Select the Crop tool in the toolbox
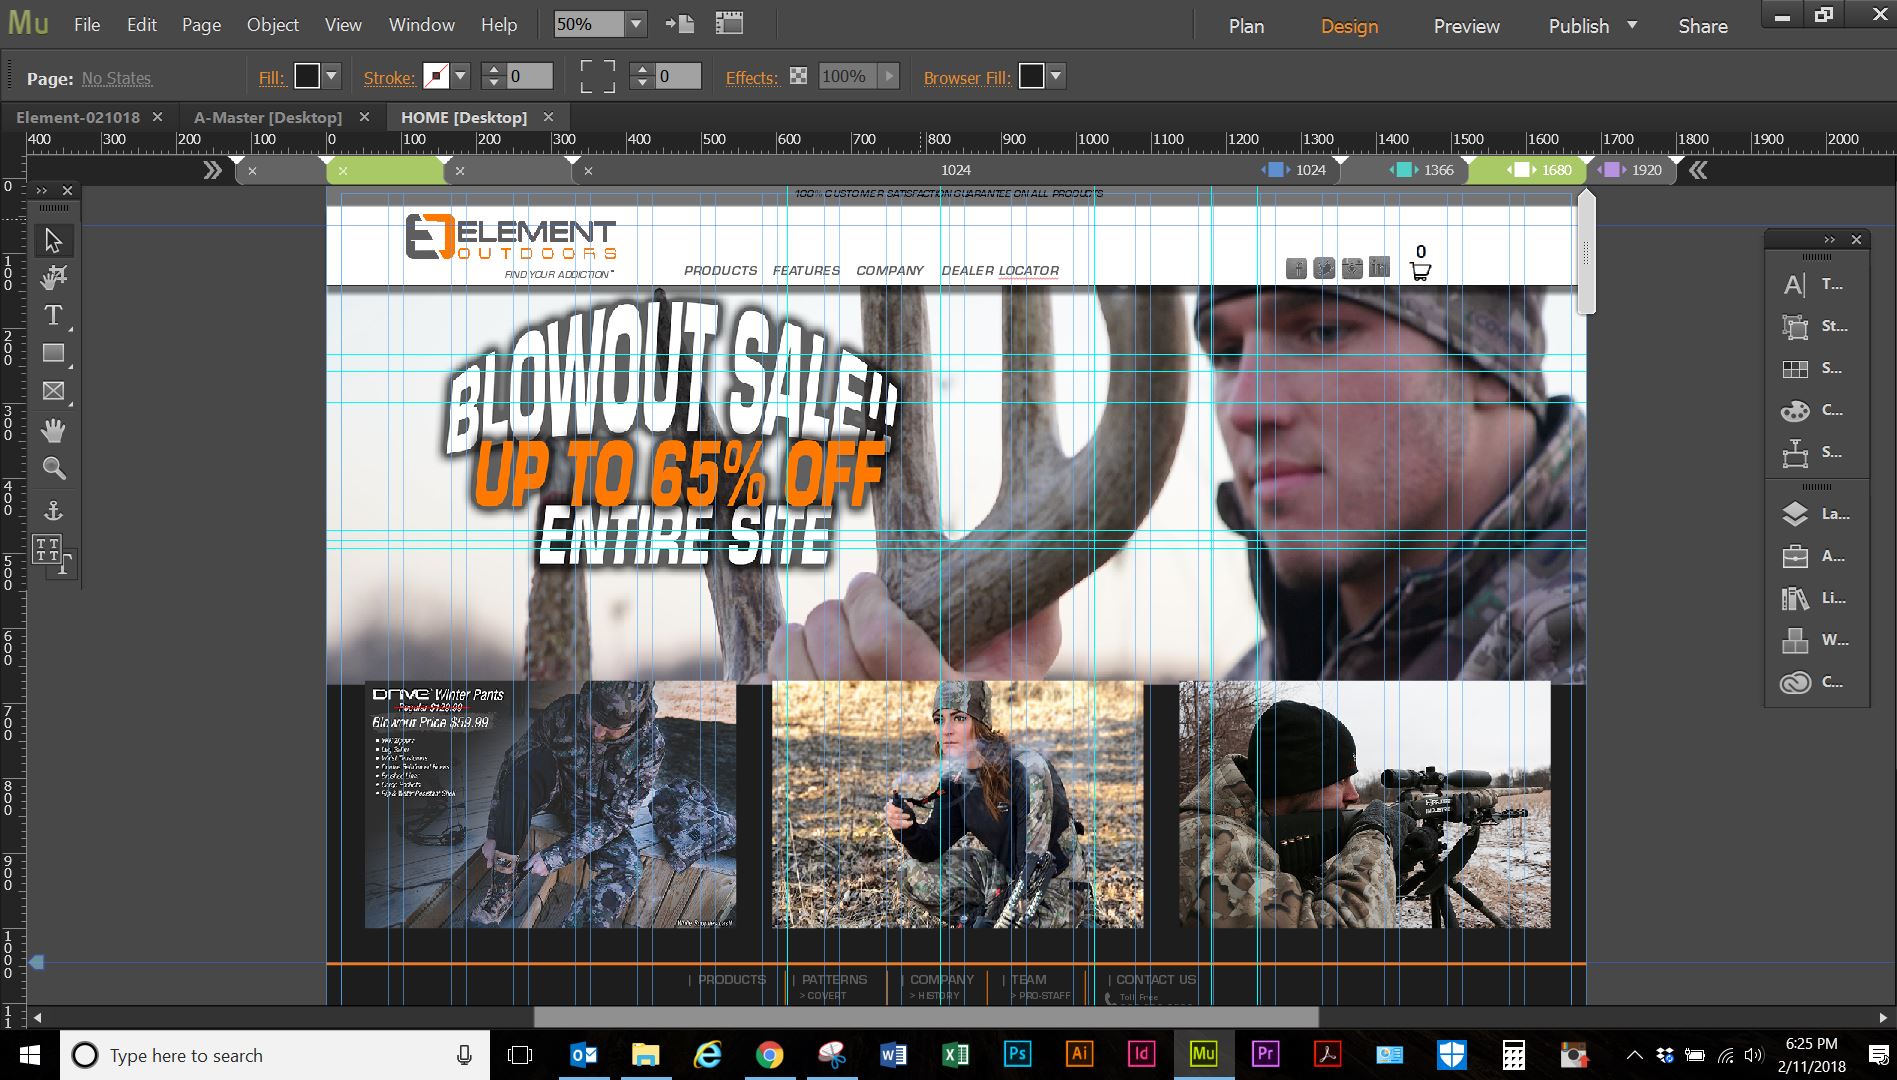 [x=53, y=277]
